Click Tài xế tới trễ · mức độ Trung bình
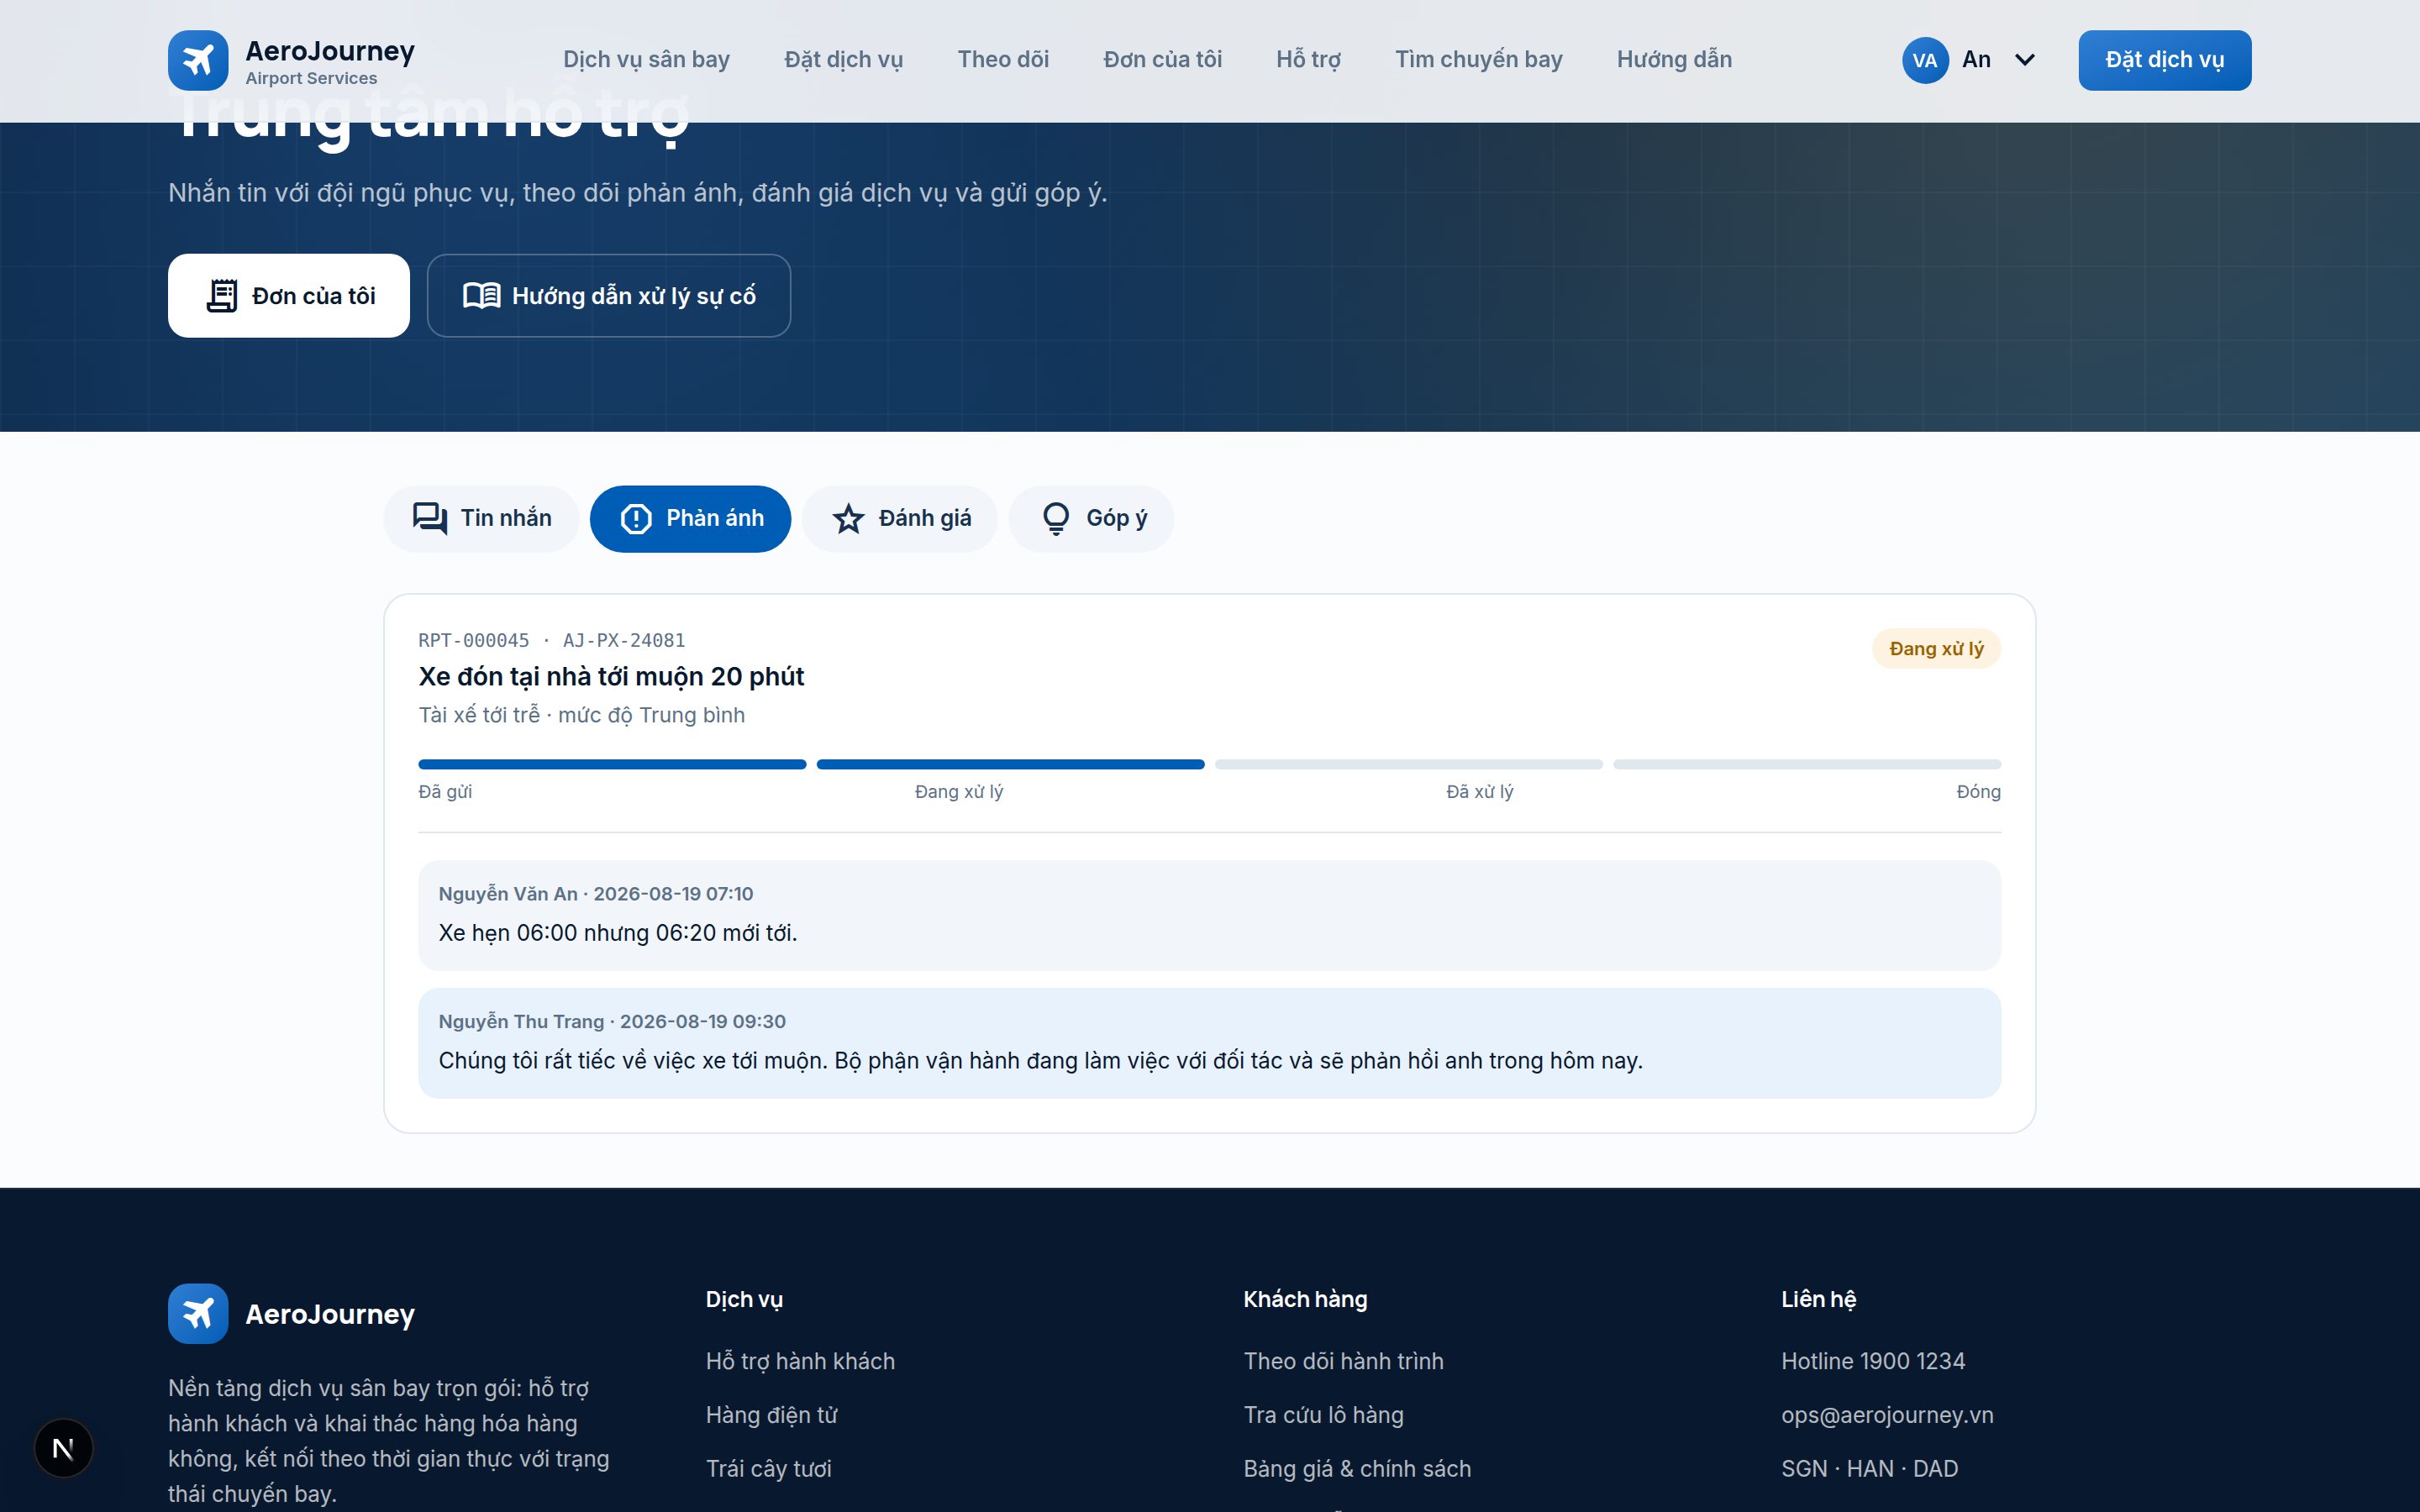2420x1512 pixels. click(581, 715)
